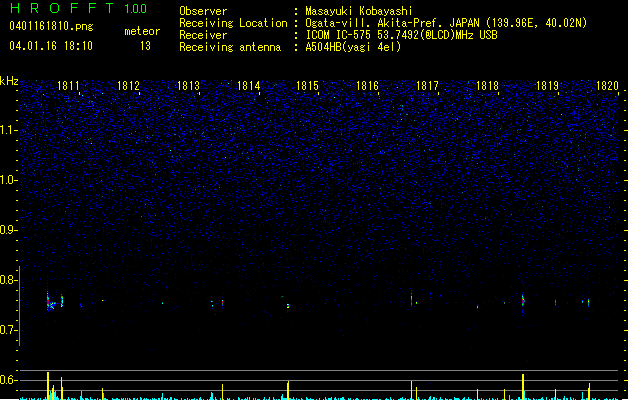
Task: Click the 1812 time axis marker
Action: pos(128,86)
